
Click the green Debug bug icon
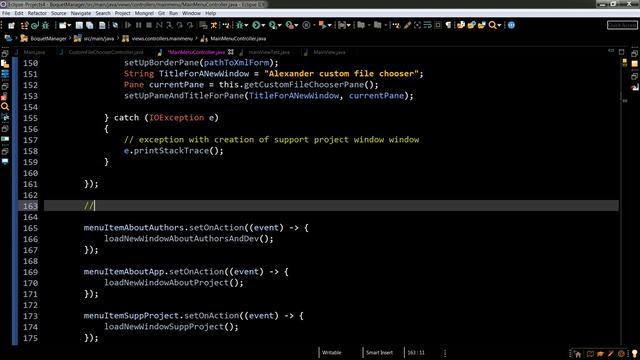pyautogui.click(x=240, y=25)
